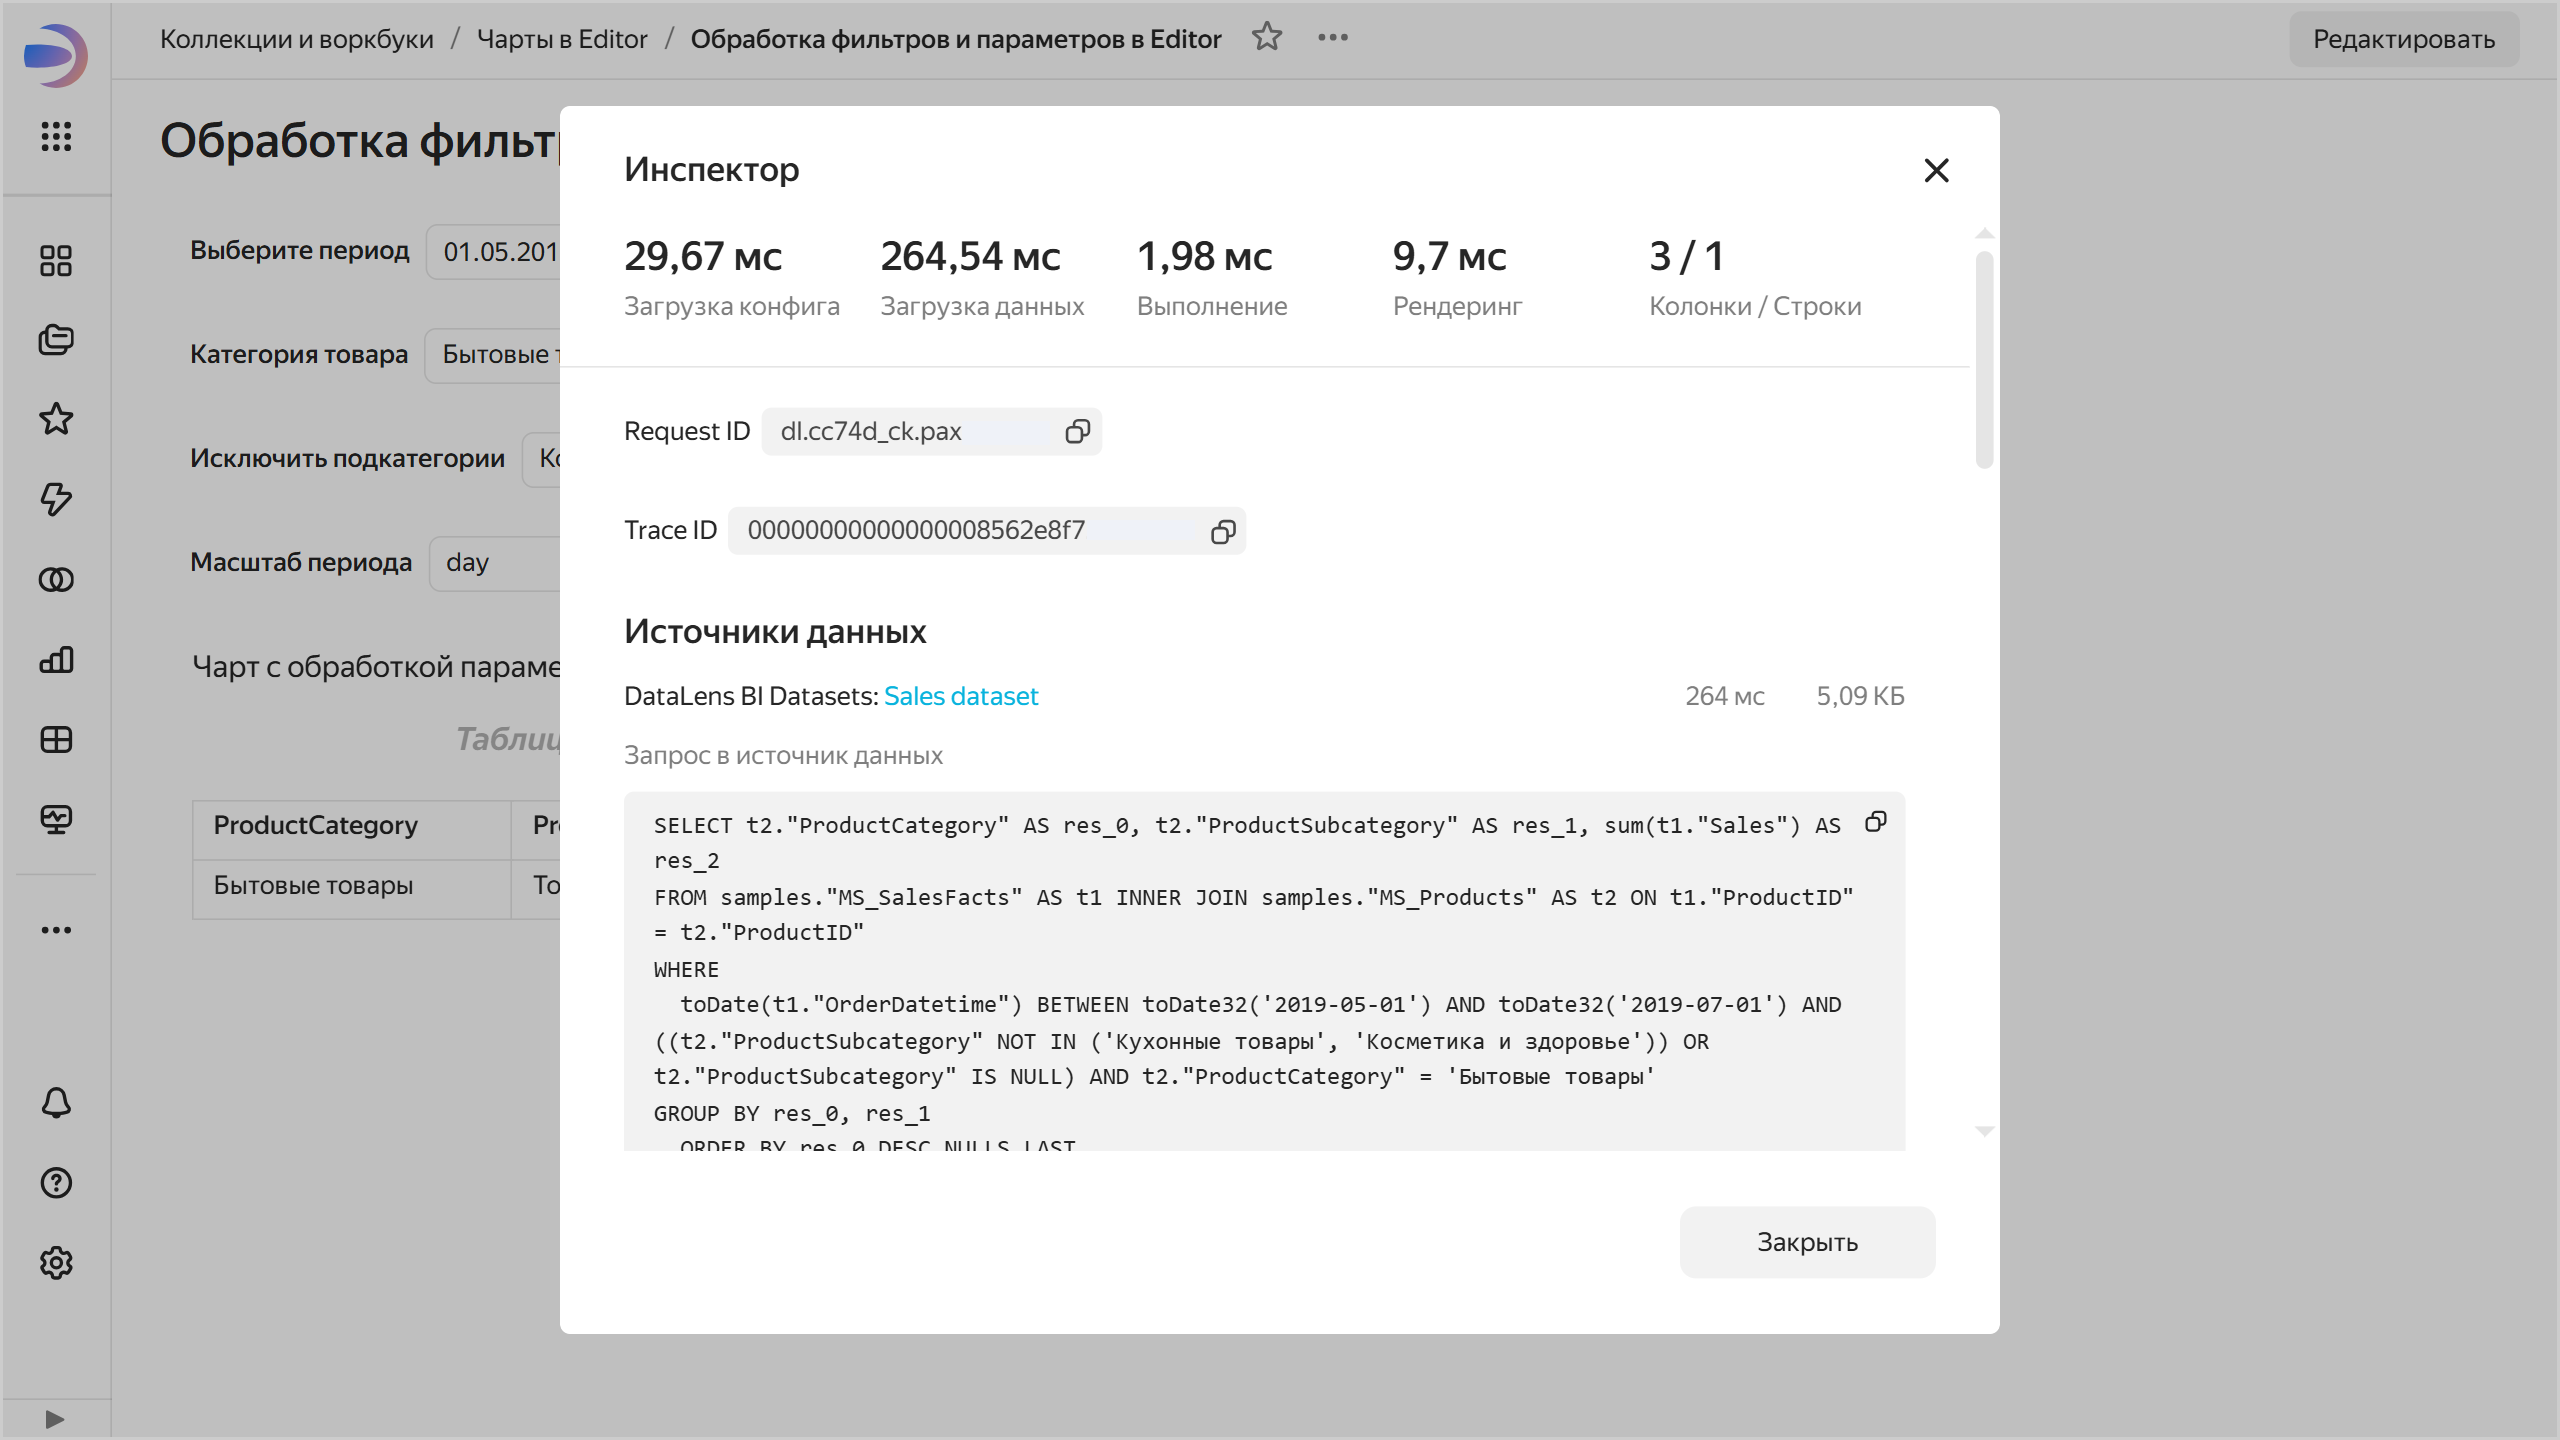This screenshot has width=2560, height=1440.
Task: Click the Закрыть button
Action: 1806,1242
